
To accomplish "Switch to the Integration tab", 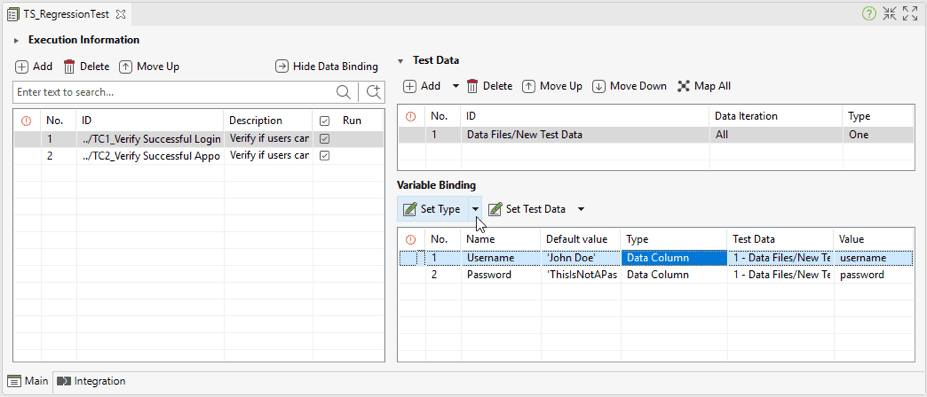I will click(x=91, y=381).
